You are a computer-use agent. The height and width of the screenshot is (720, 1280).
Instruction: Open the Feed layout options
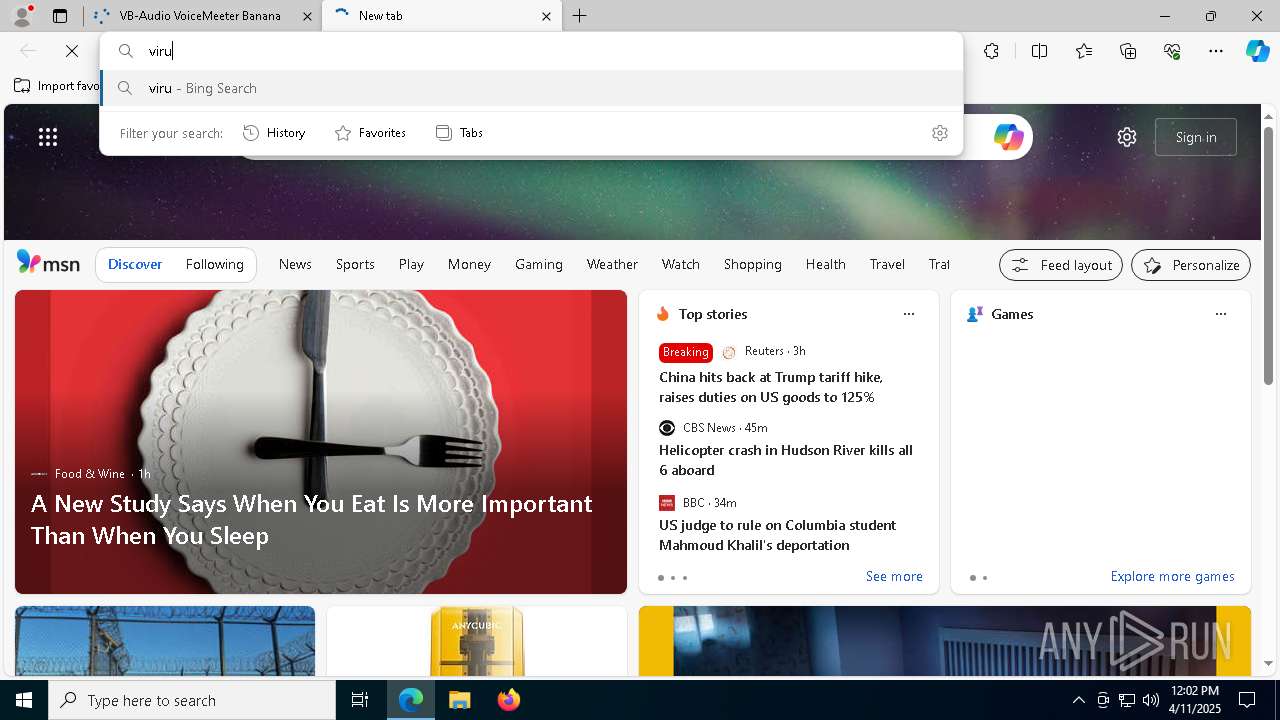[1061, 265]
